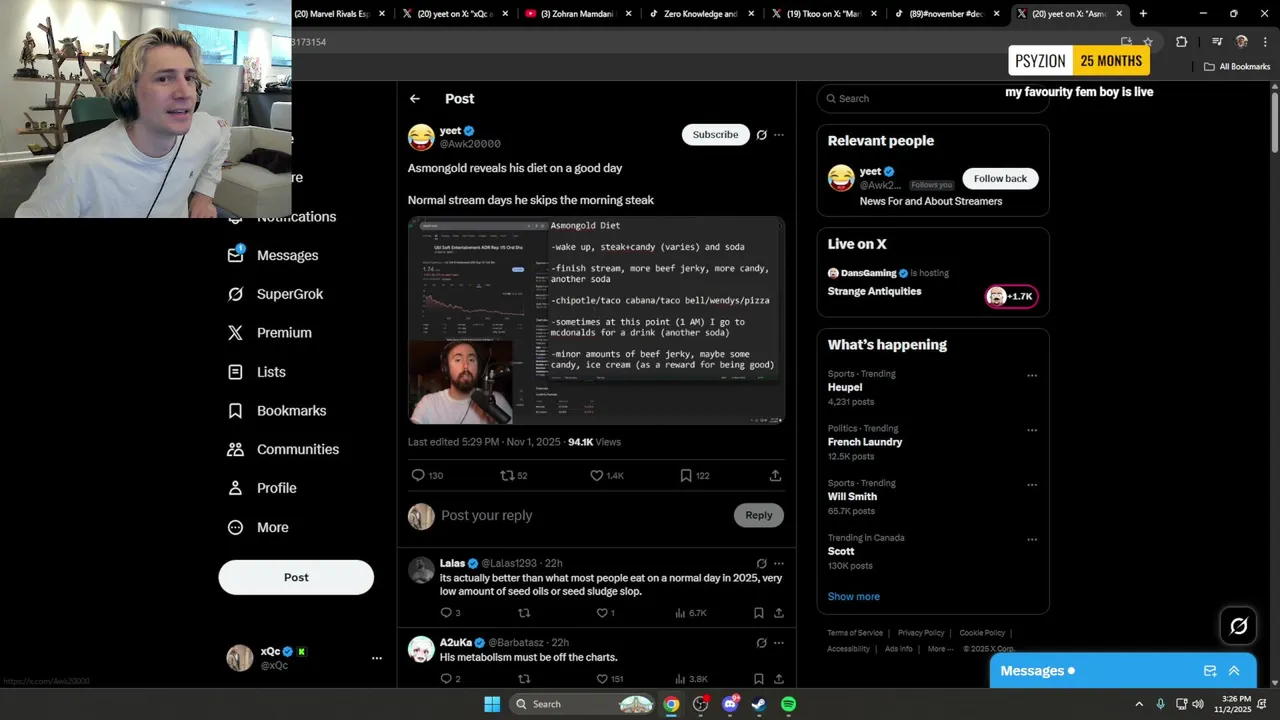Open Grok icon on A2uKa's reply
Viewport: 1280px width, 720px height.
point(761,643)
